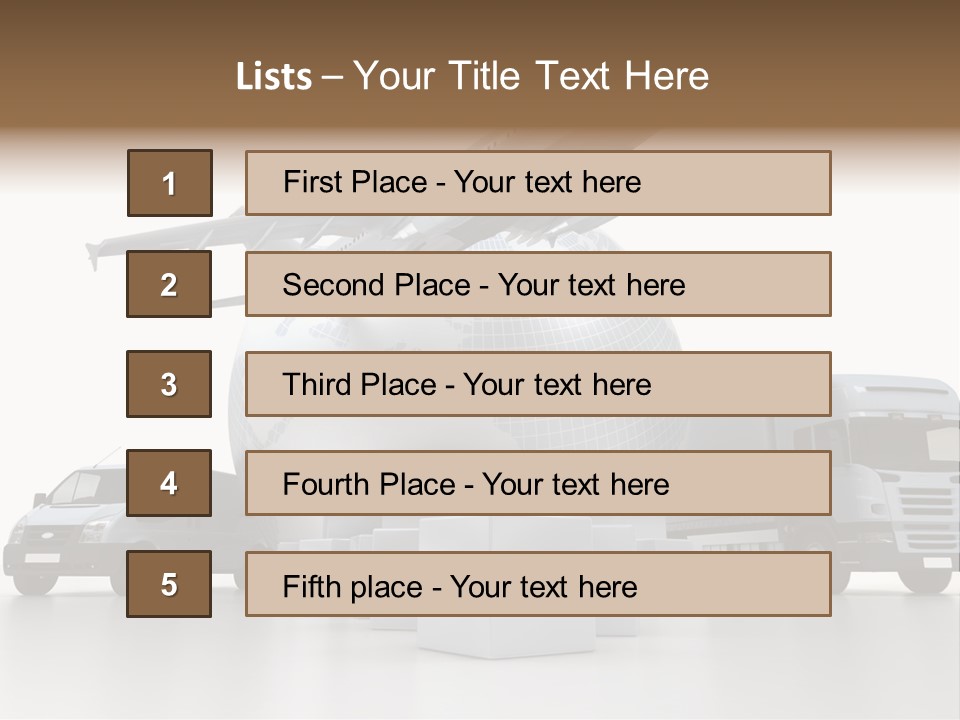The image size is (960, 720).
Task: Select the "Your Title Text Here" title text
Action: click(531, 77)
